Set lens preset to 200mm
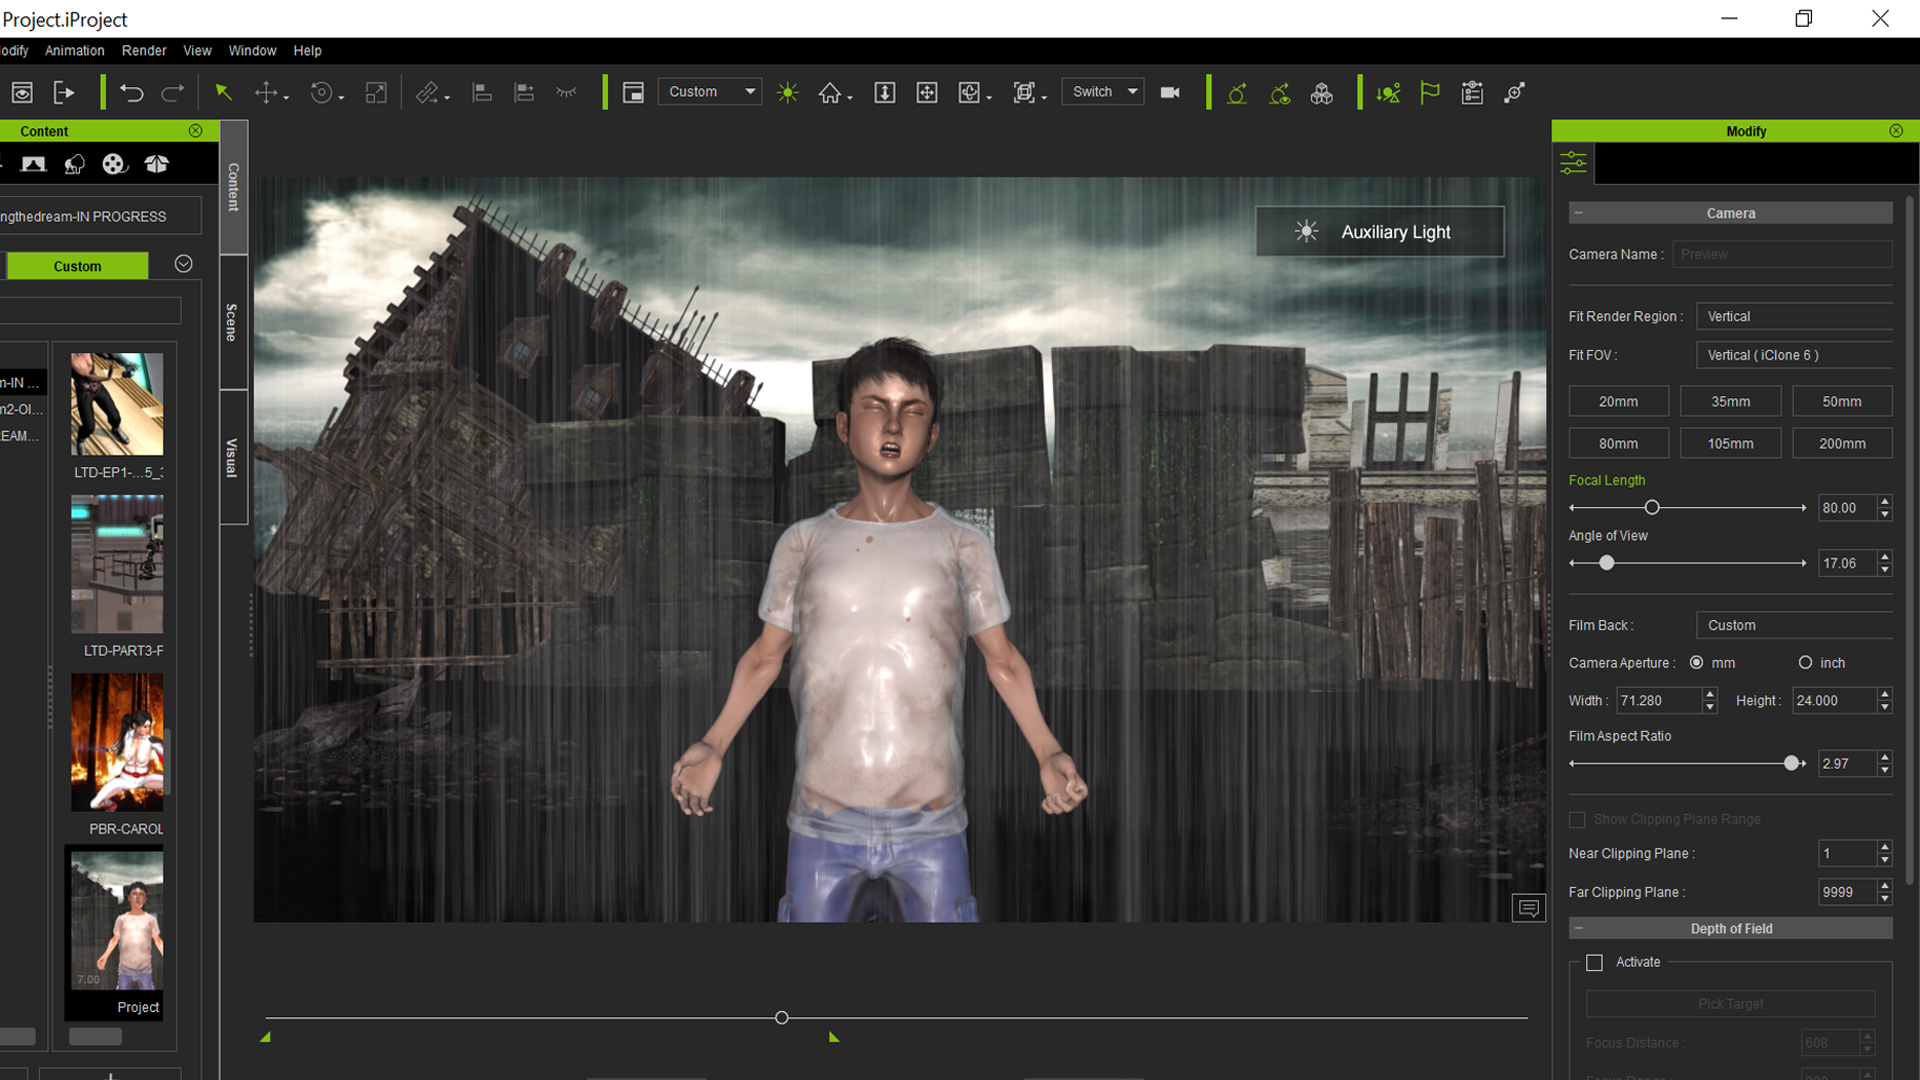1920x1080 pixels. pos(1842,443)
